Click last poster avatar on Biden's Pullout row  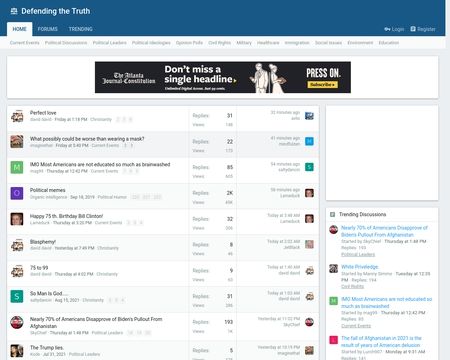[x=309, y=322]
